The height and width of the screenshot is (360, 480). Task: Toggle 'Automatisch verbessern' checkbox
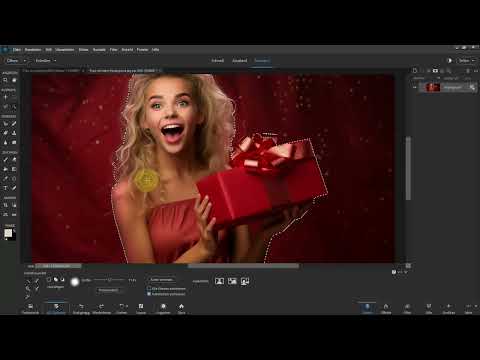(149, 294)
